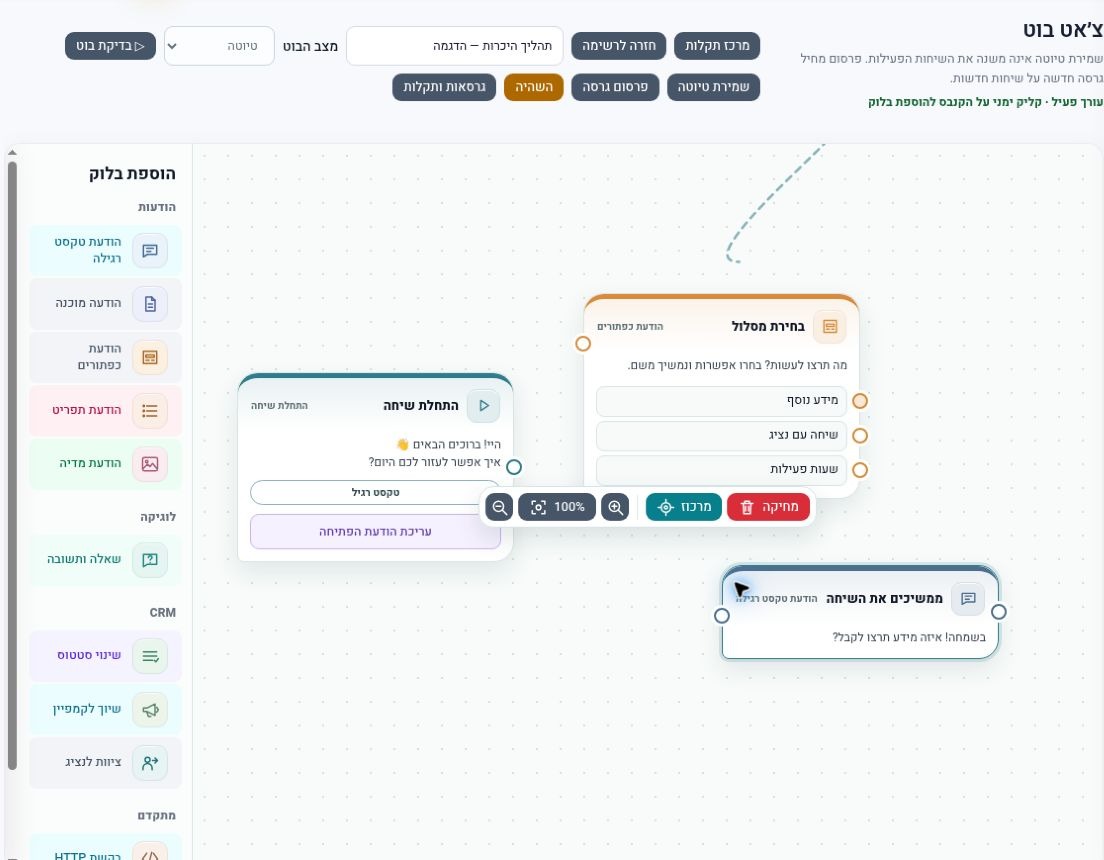Add a שינוי סטטוס CRM block
1104x860 pixels.
[106, 656]
